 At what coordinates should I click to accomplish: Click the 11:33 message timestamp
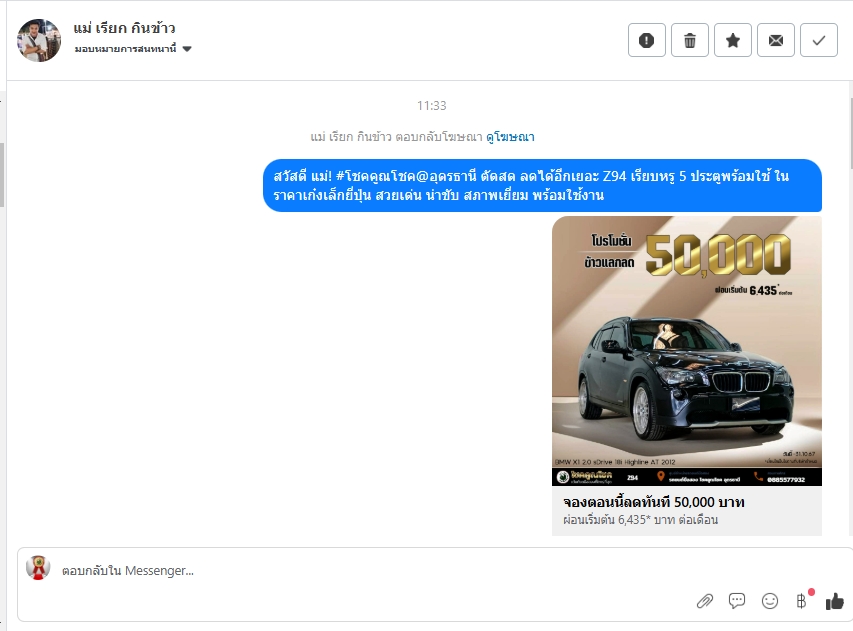pos(431,106)
